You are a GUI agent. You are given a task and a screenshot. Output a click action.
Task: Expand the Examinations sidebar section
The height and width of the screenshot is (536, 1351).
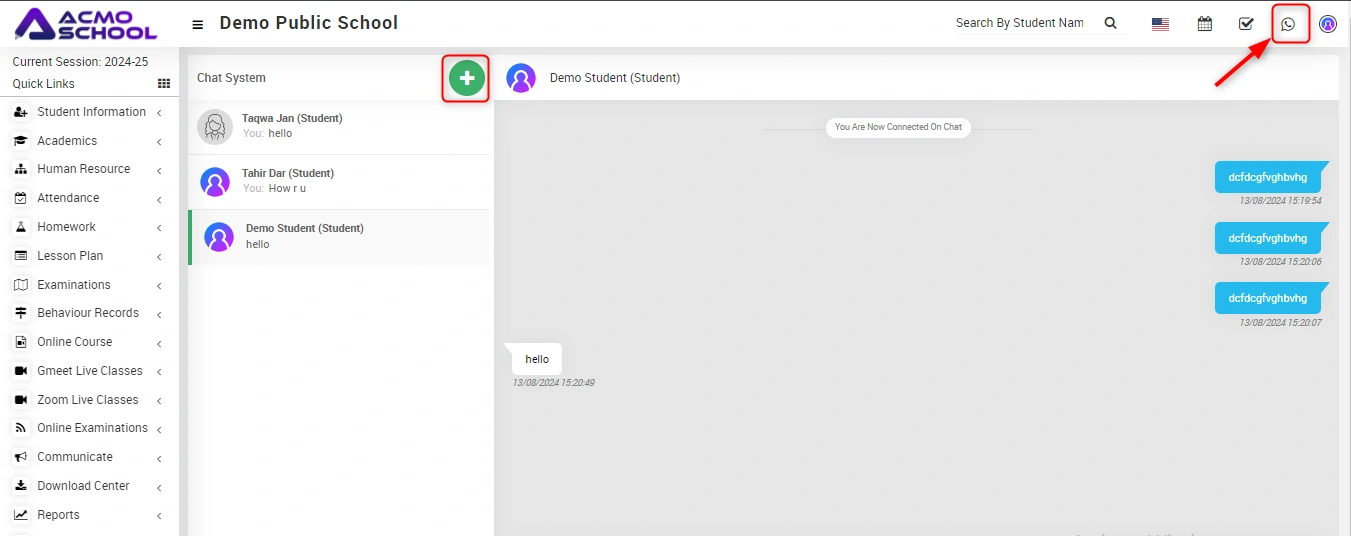point(74,285)
